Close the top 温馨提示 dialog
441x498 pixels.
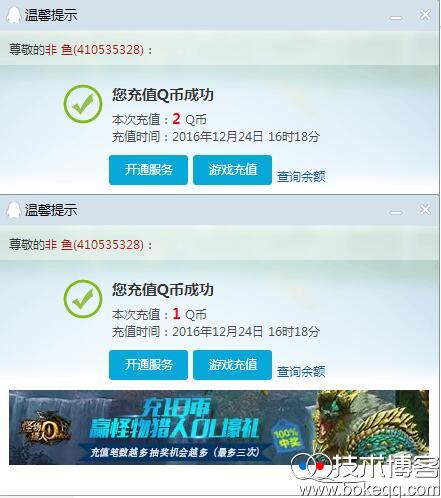425,15
